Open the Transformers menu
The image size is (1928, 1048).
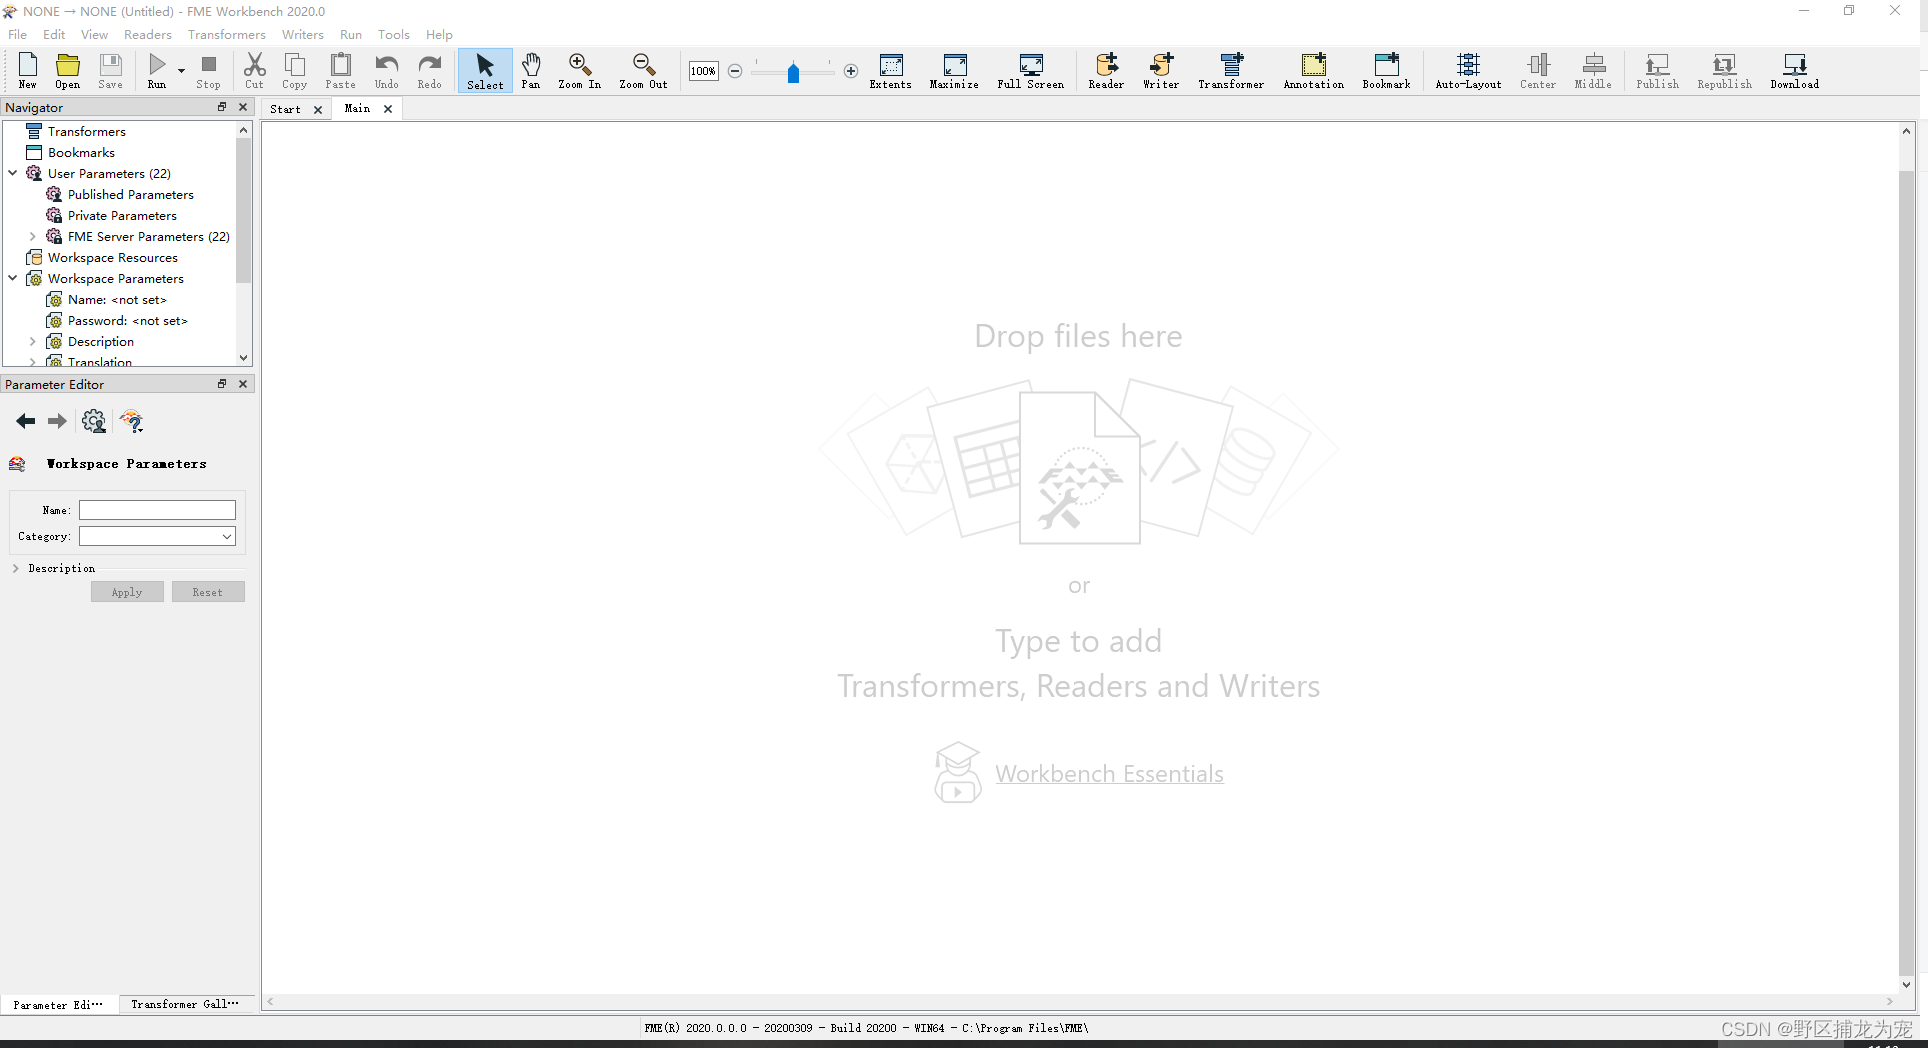227,34
